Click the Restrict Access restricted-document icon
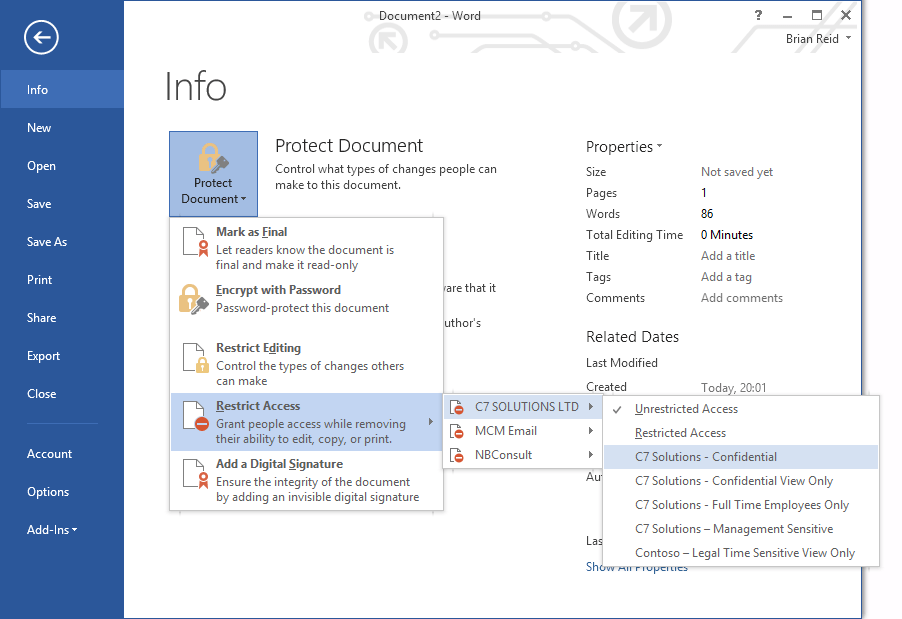Screen dimensions: 902x619 [x=194, y=414]
